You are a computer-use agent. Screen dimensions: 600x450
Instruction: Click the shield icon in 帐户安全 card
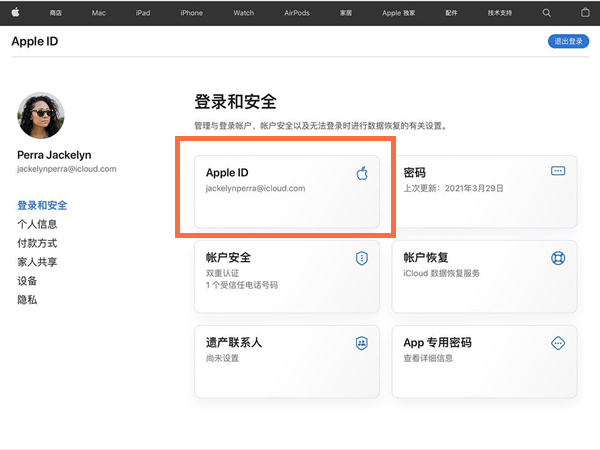pyautogui.click(x=362, y=258)
